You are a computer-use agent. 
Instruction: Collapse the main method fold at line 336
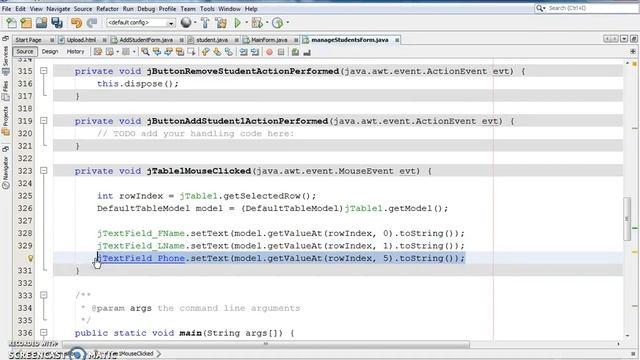pos(44,333)
